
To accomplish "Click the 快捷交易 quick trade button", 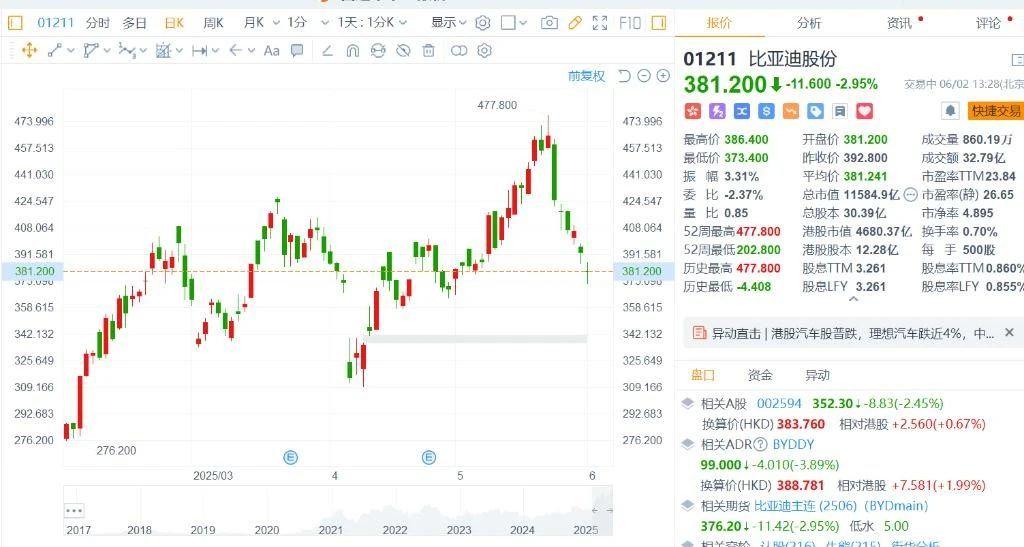I will click(996, 111).
